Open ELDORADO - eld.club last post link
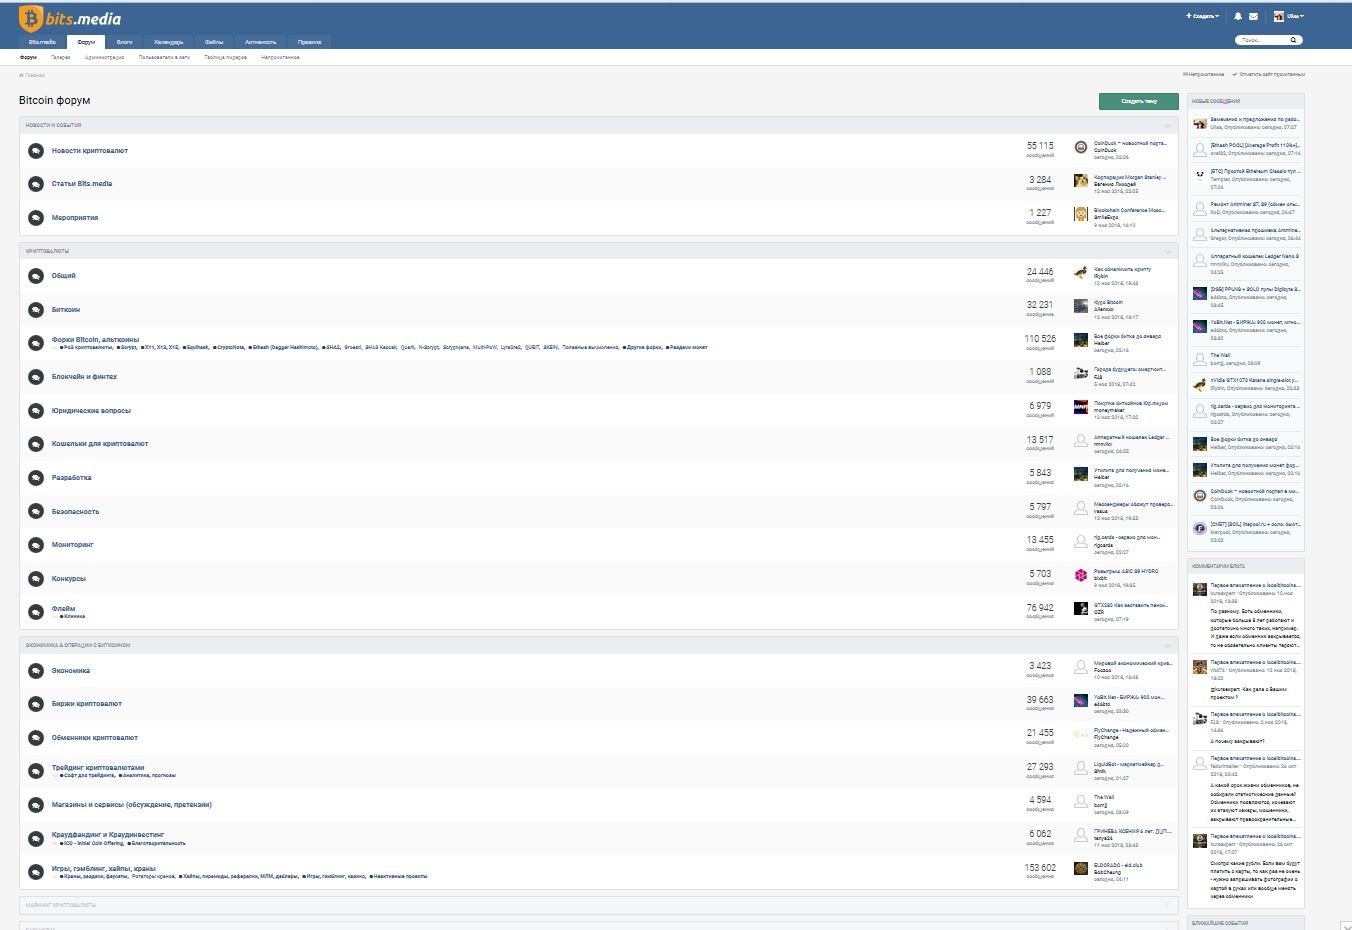The height and width of the screenshot is (930, 1352). 1118,865
